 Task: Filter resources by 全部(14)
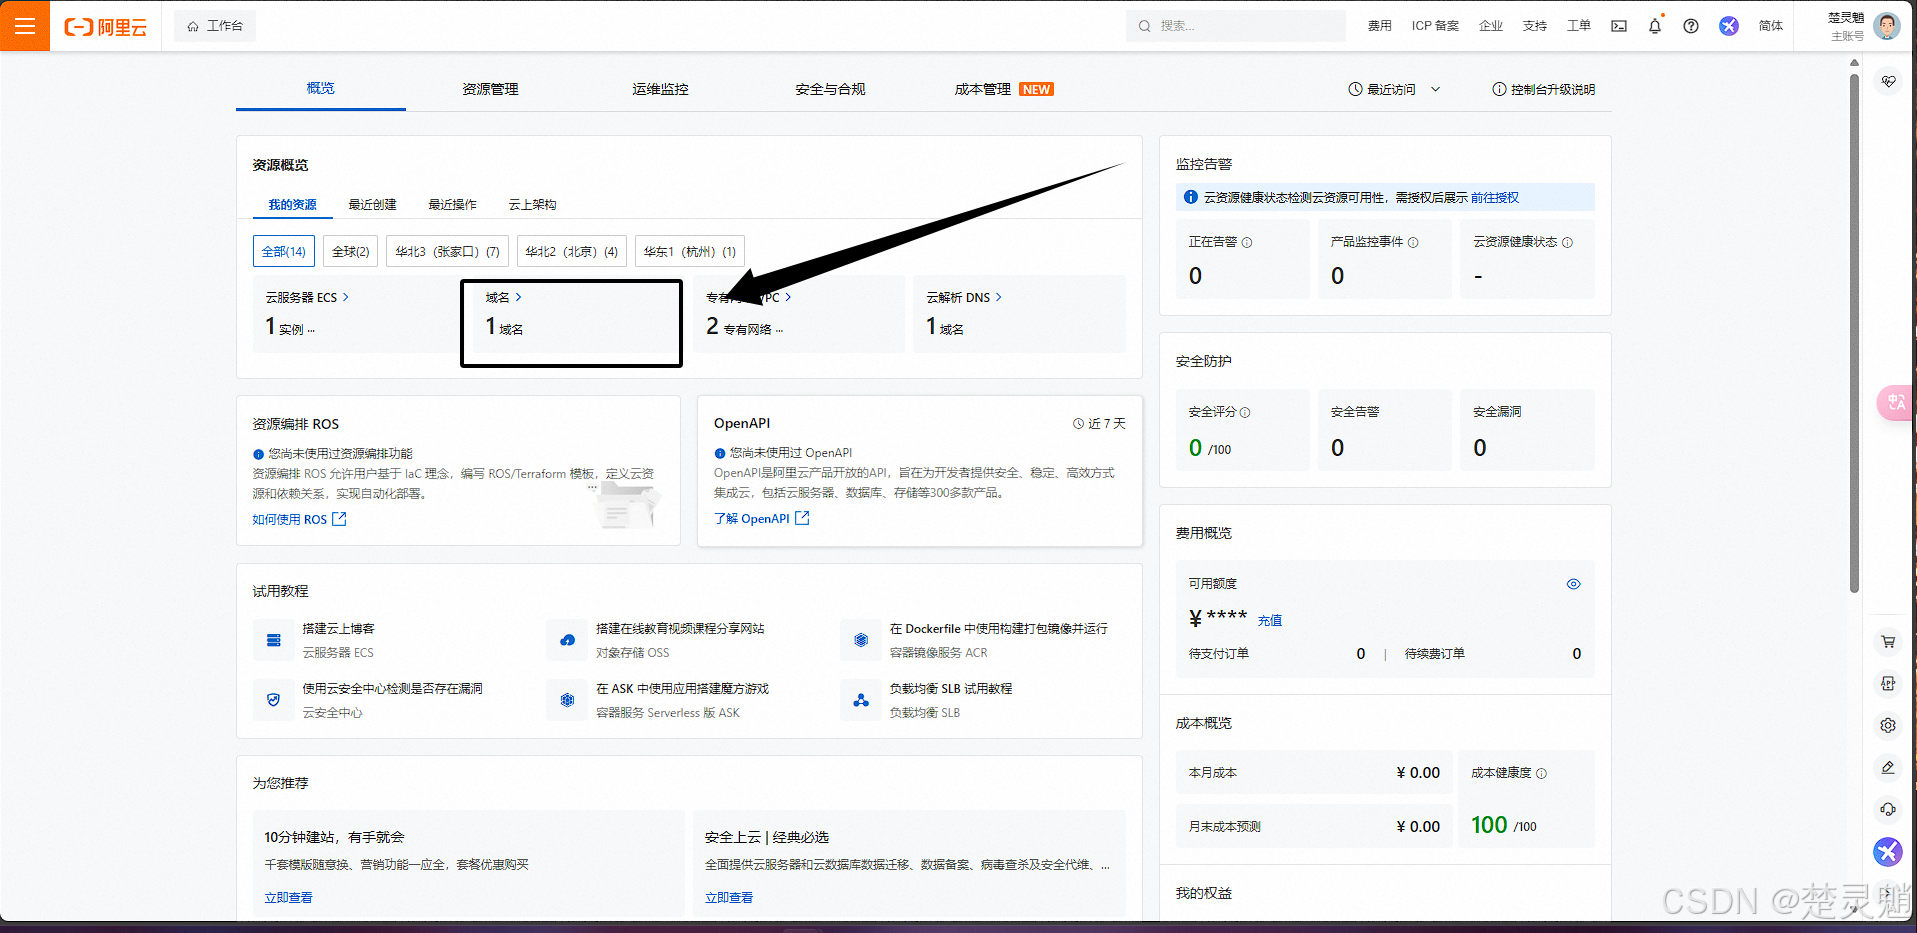284,251
